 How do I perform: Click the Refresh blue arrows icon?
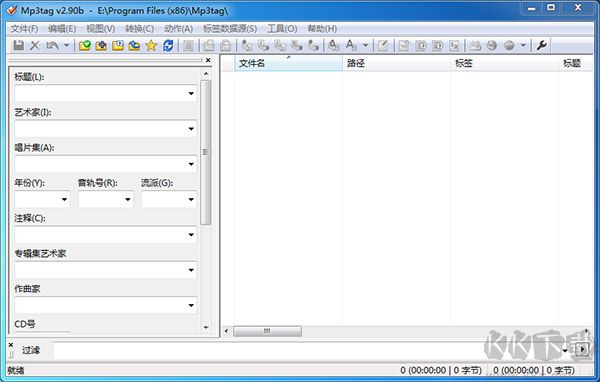168,46
